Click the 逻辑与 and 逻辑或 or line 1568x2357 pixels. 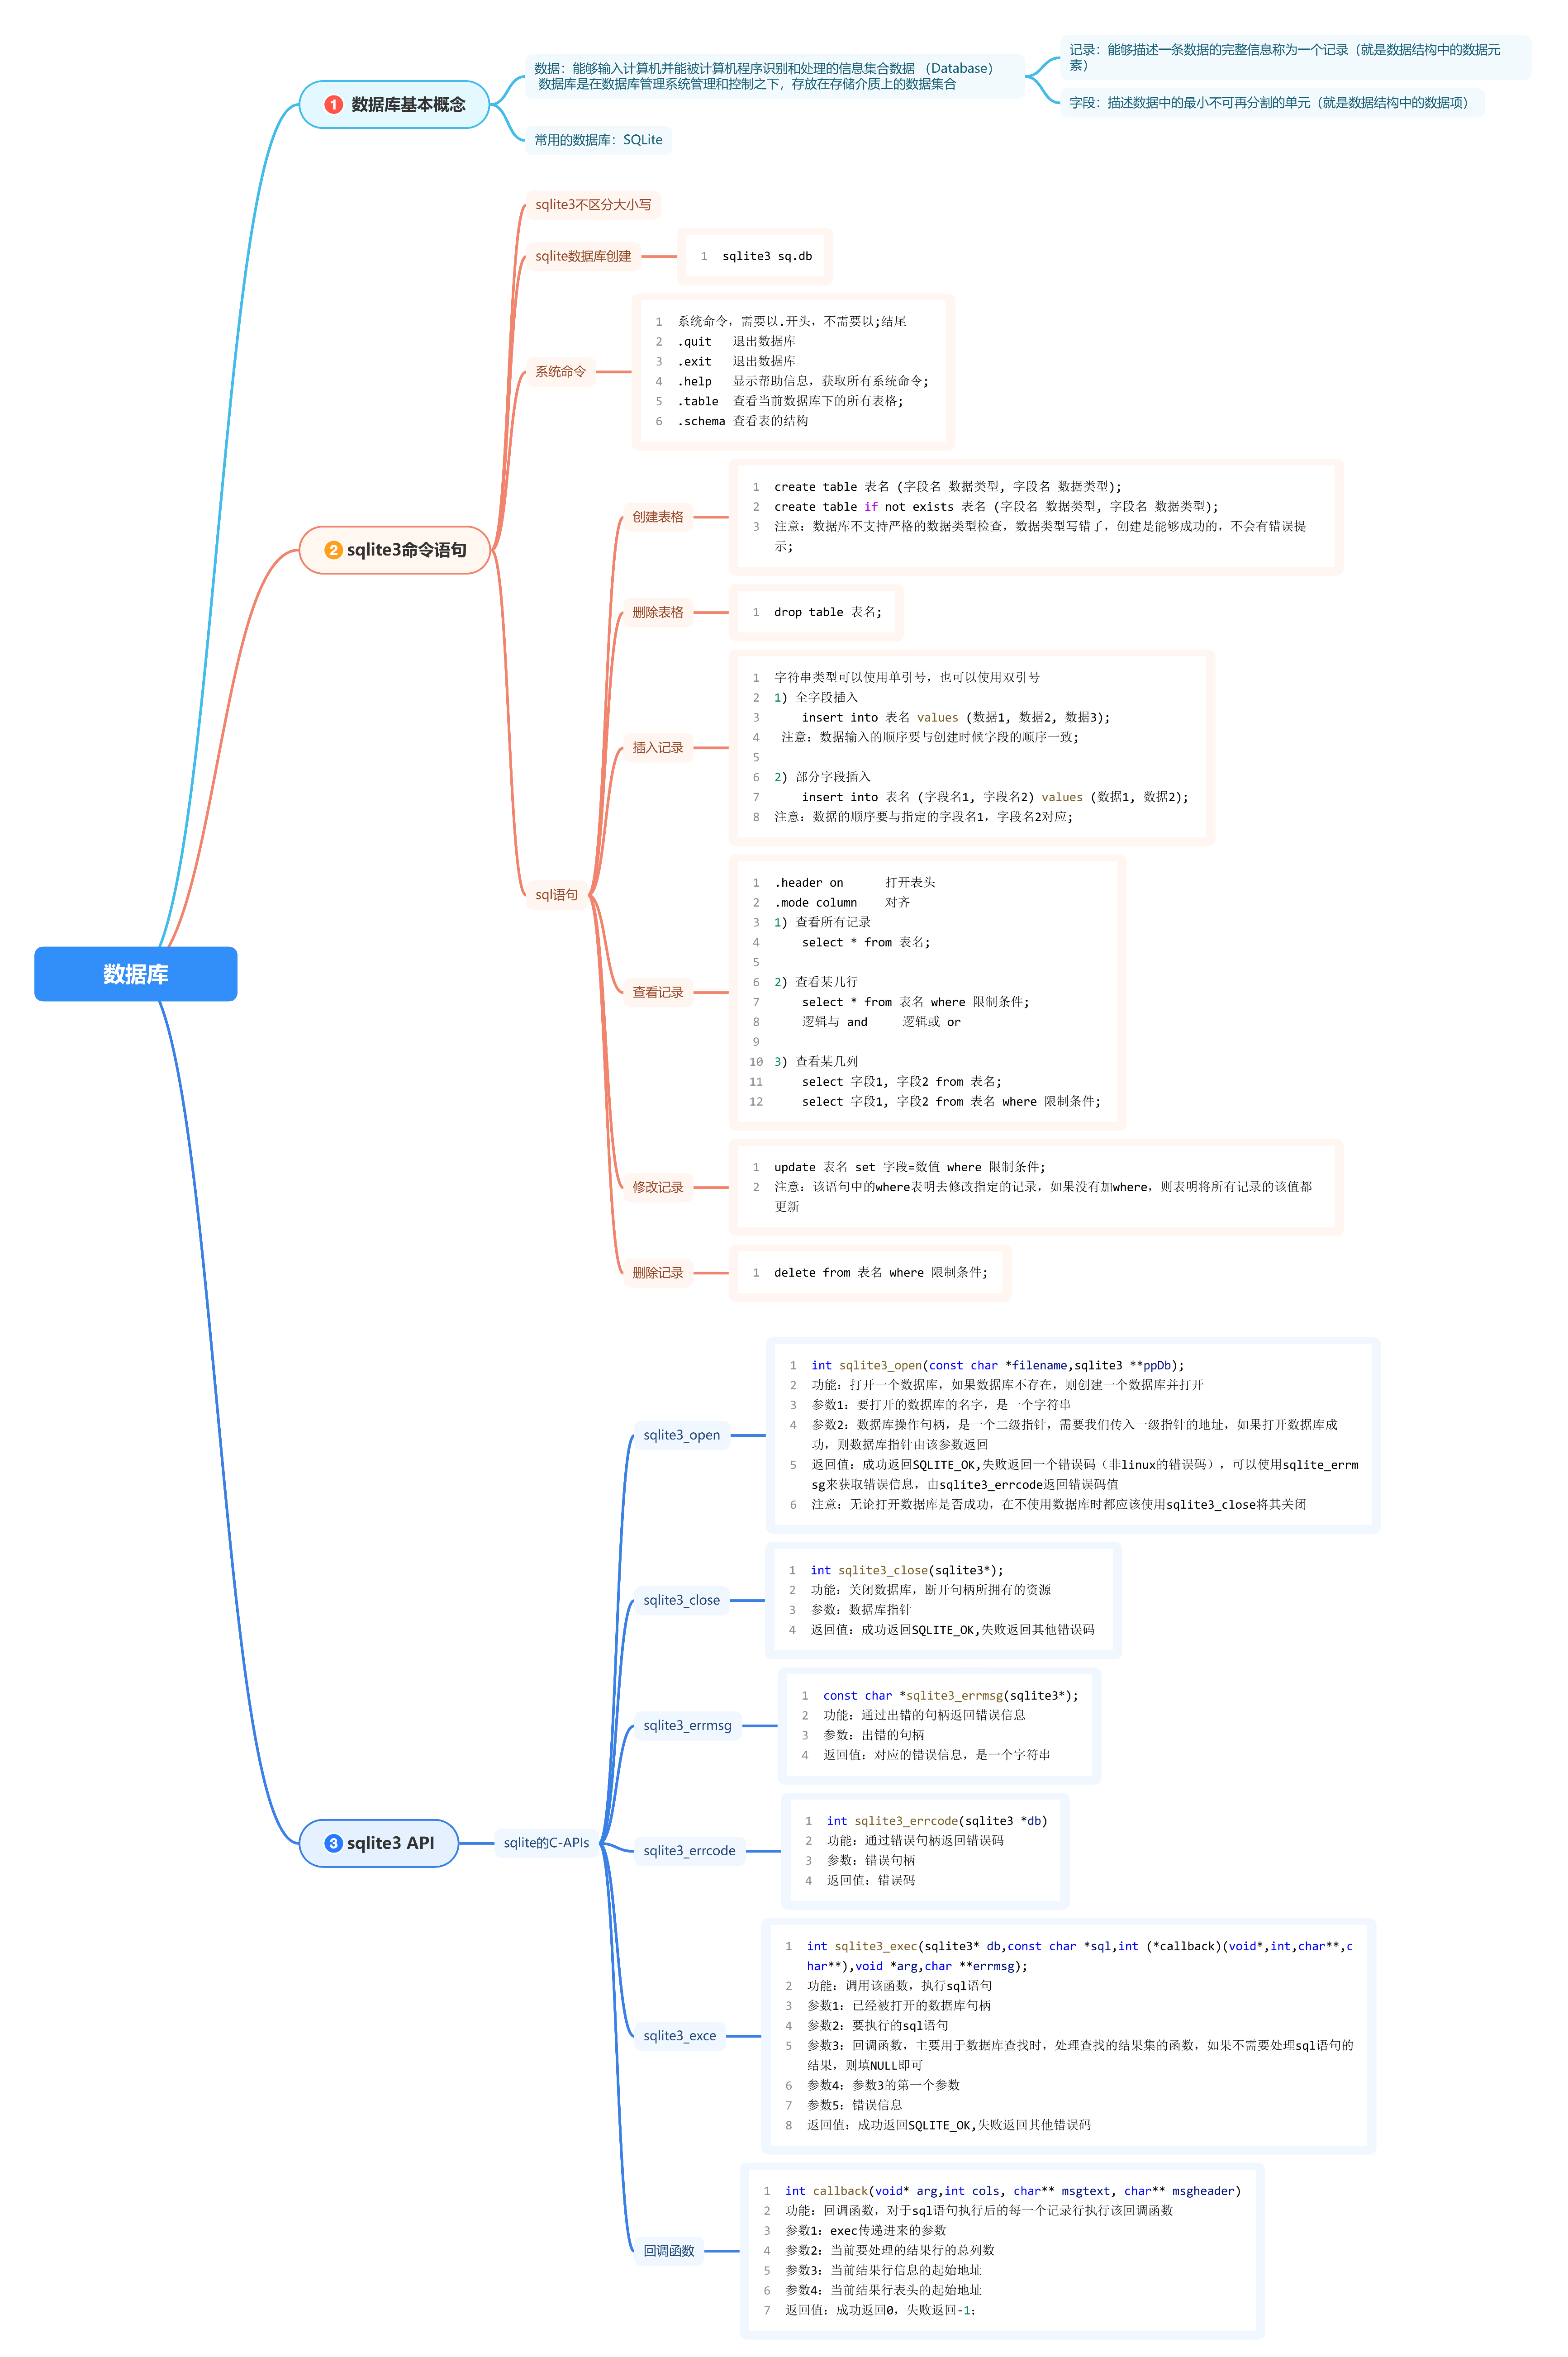(x=880, y=1022)
